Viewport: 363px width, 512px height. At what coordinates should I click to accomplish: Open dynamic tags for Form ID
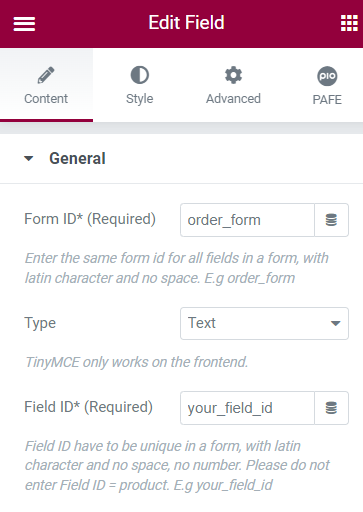331,220
